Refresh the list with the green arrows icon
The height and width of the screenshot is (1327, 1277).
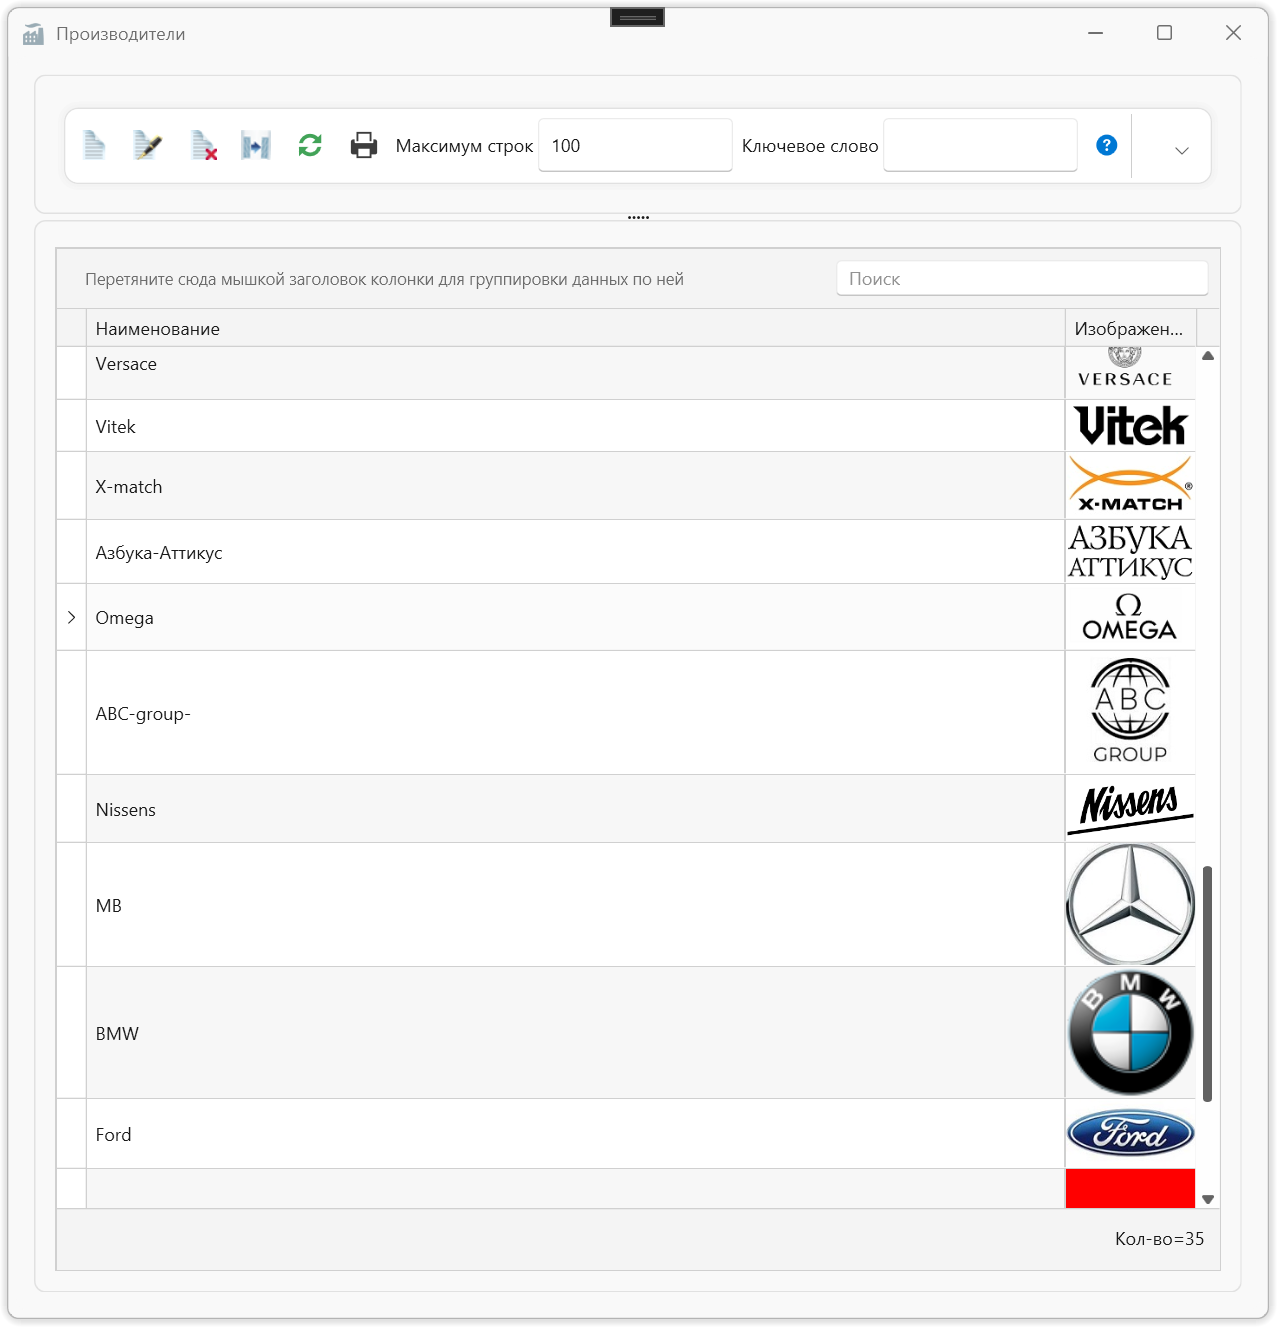pos(310,146)
